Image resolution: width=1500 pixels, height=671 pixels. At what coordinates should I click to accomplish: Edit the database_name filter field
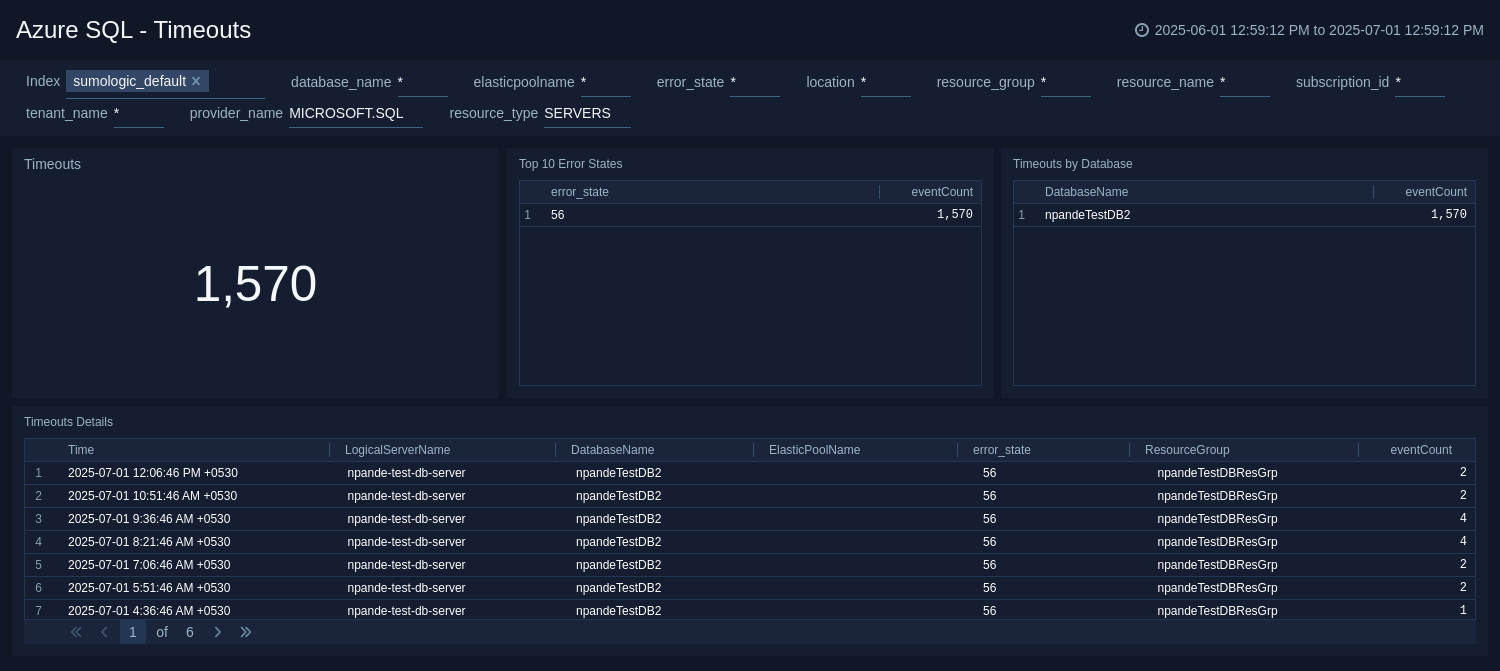422,82
